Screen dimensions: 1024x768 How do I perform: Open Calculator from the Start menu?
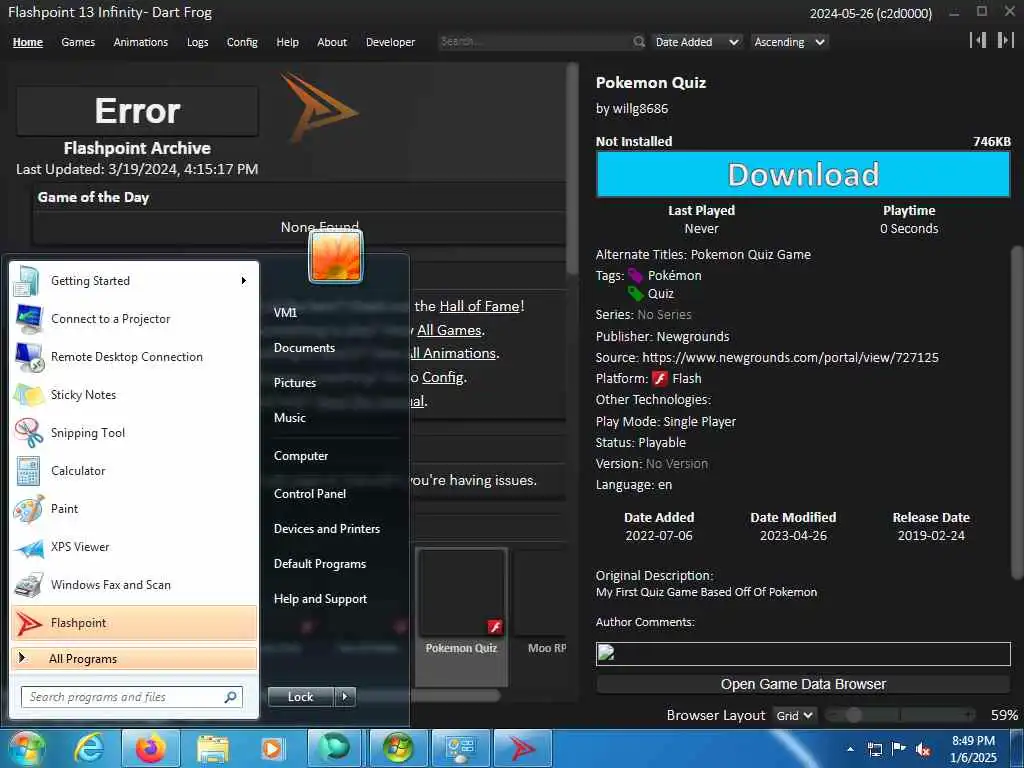(29, 471)
